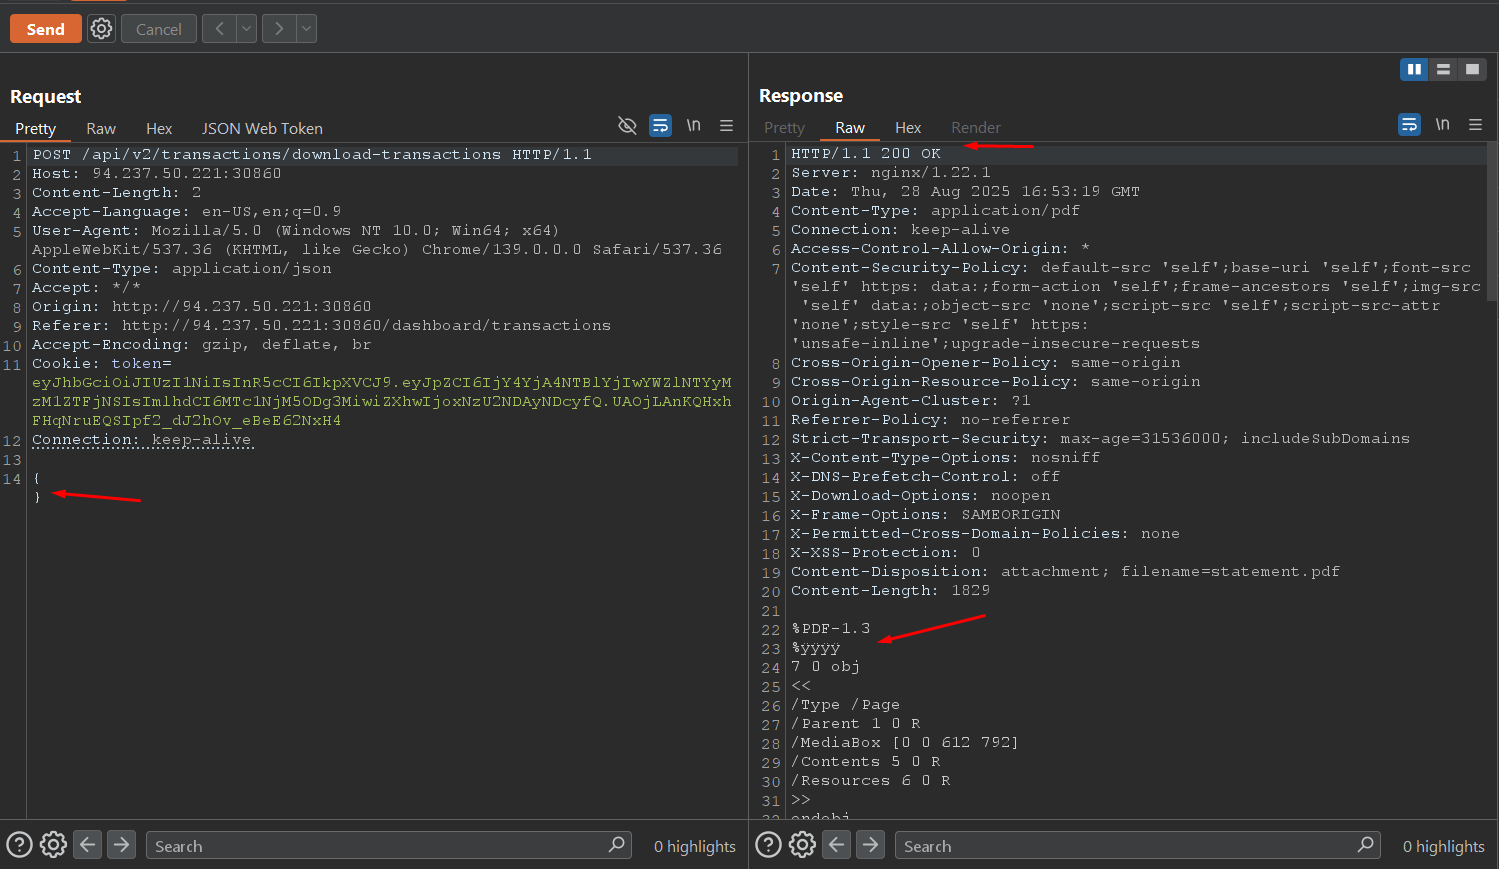This screenshot has height=869, width=1499.
Task: Click 'Content-Type: application/json' request header
Action: pos(182,269)
